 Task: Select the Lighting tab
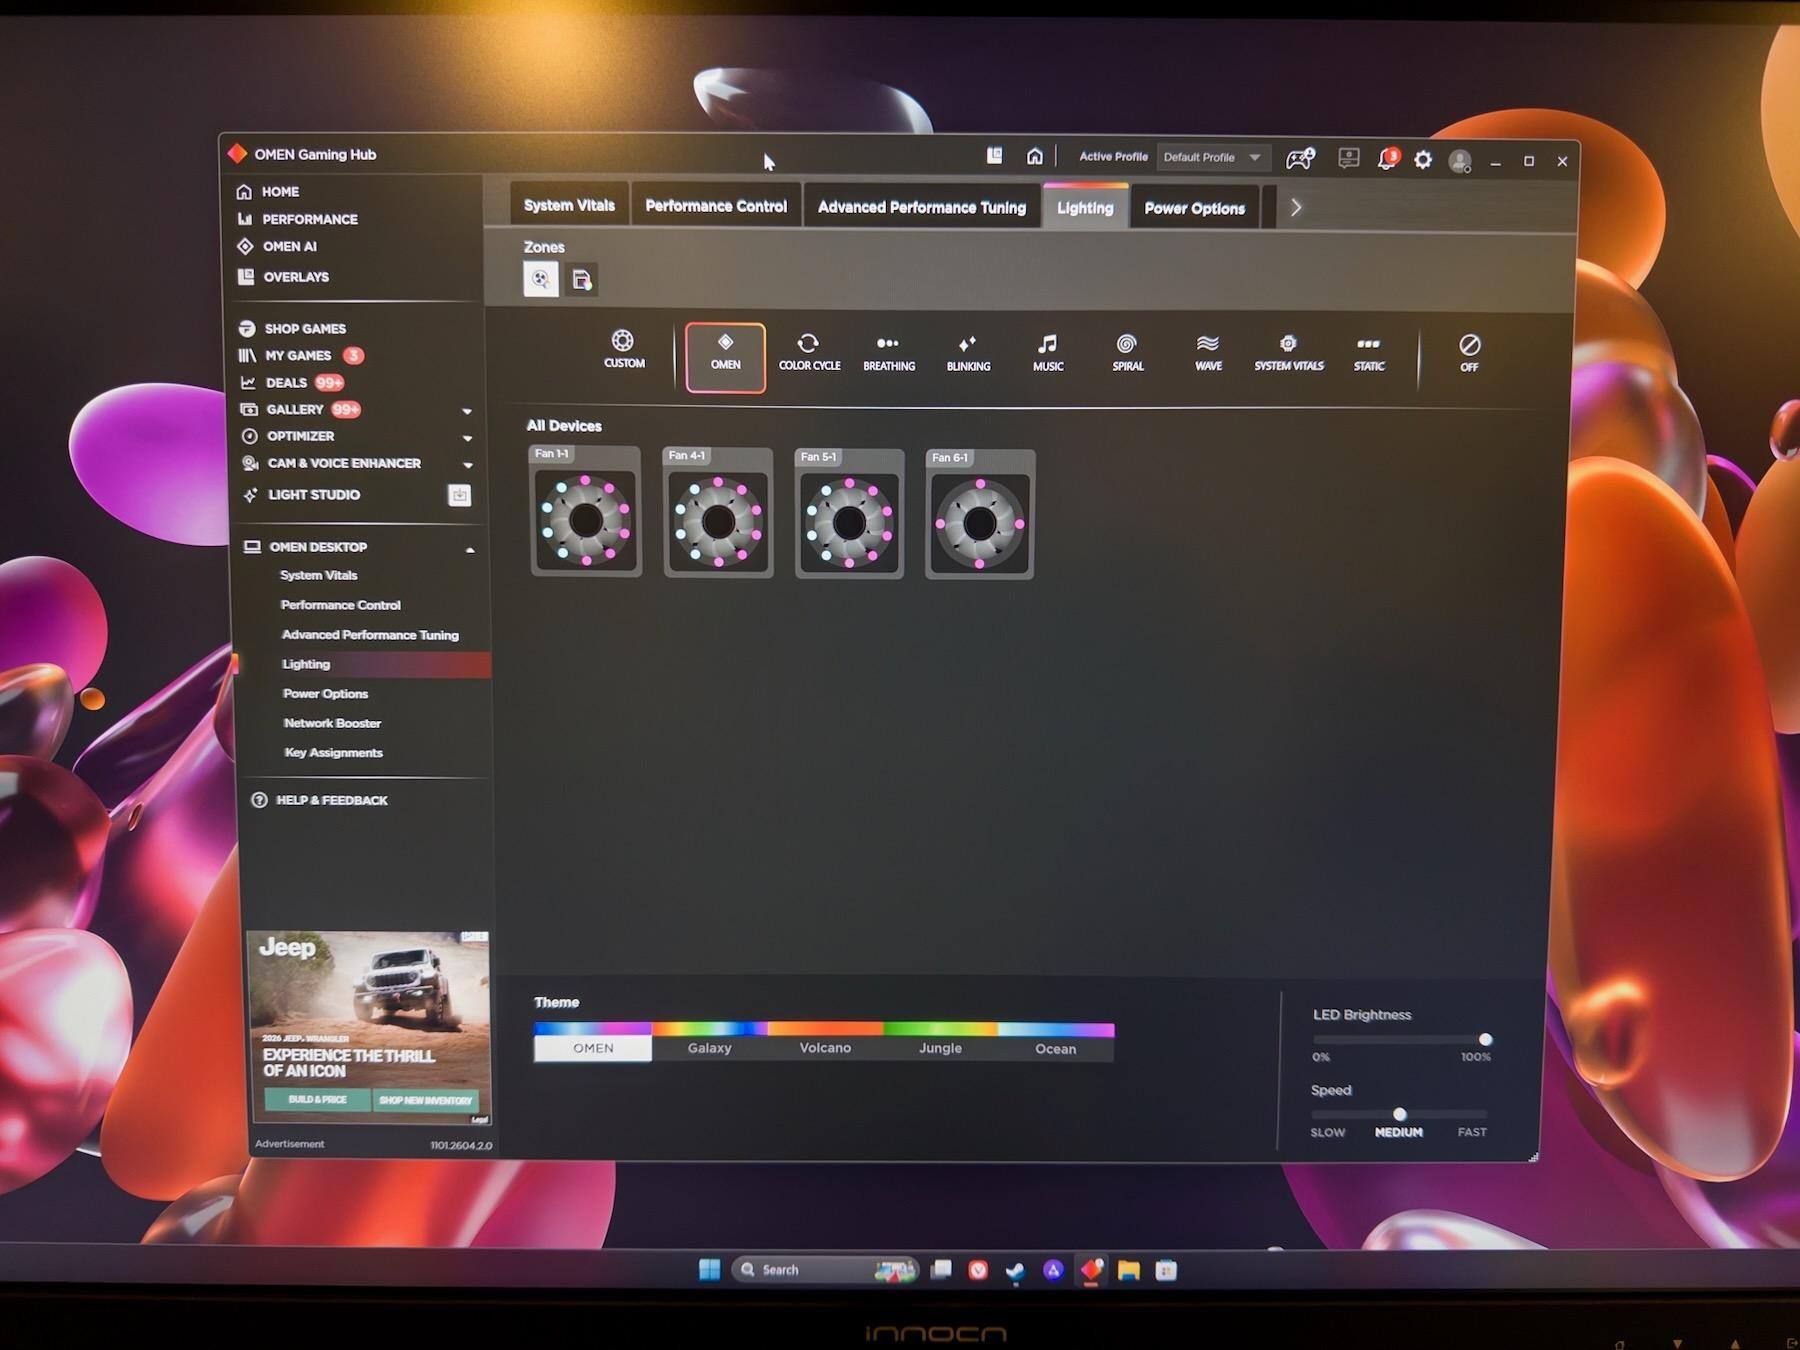click(x=1085, y=207)
